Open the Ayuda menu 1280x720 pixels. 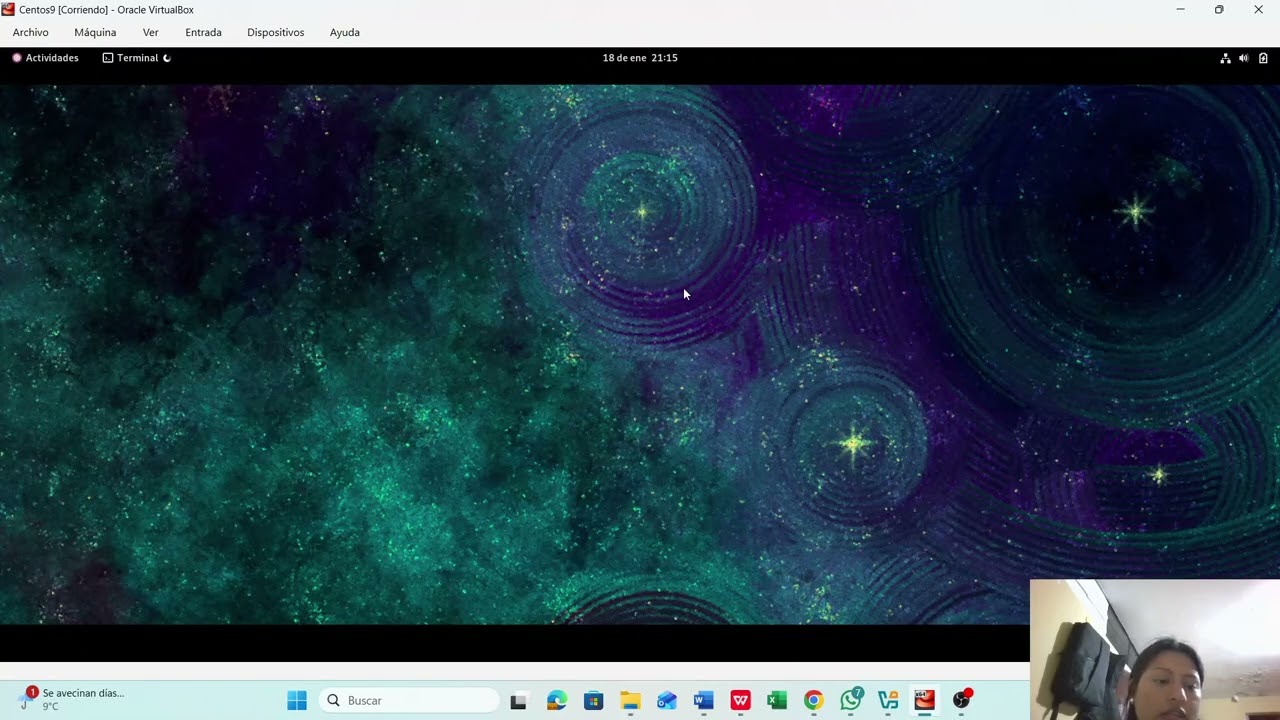click(x=344, y=32)
